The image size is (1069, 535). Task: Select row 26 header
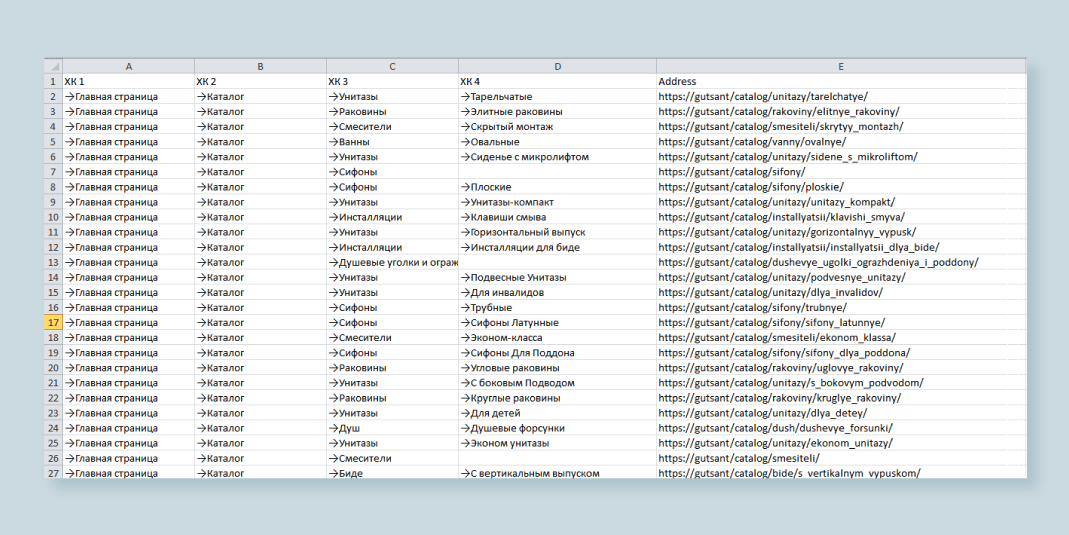point(53,458)
